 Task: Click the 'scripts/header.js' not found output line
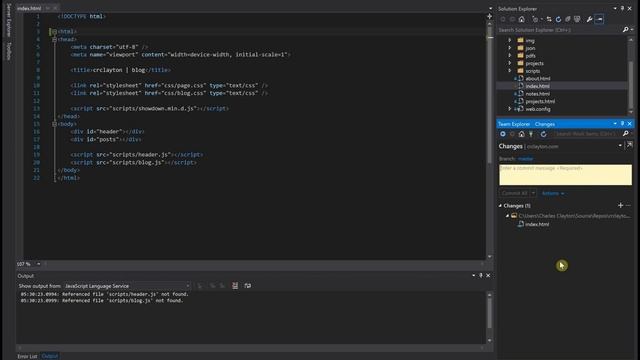click(104, 294)
